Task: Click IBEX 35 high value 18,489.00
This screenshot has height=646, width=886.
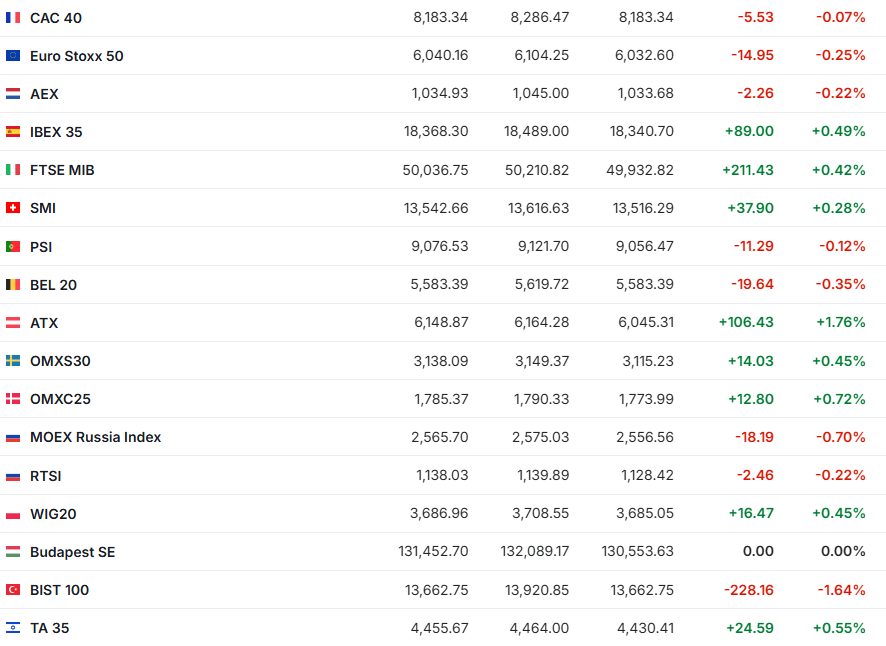Action: [536, 131]
